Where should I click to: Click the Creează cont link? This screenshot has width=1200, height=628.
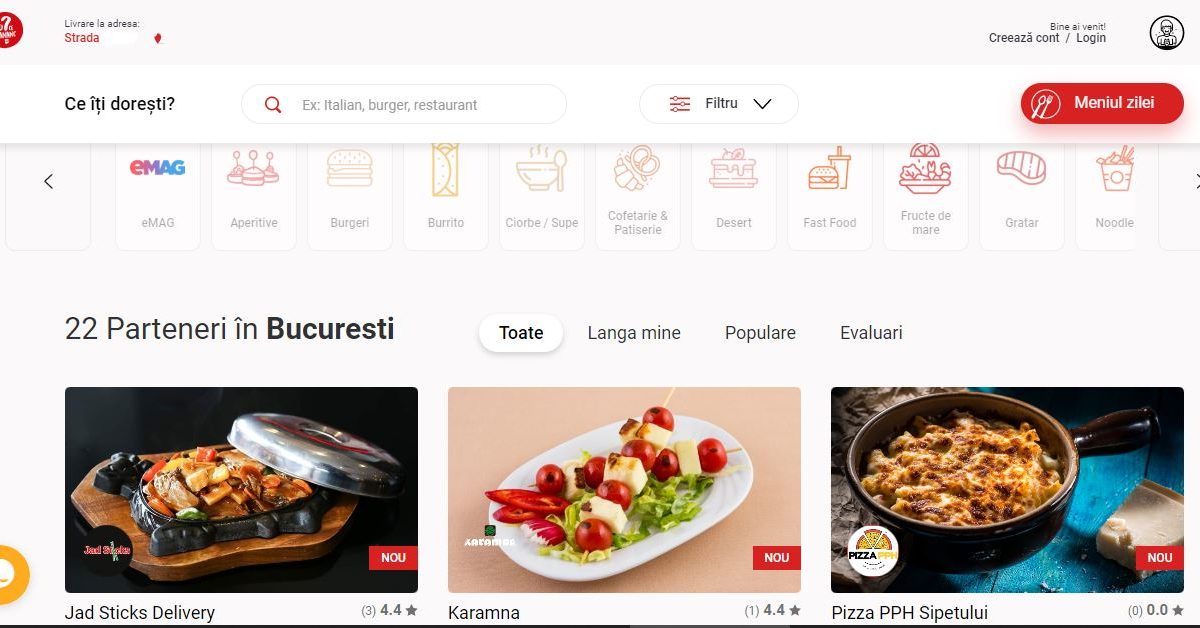(x=1024, y=38)
